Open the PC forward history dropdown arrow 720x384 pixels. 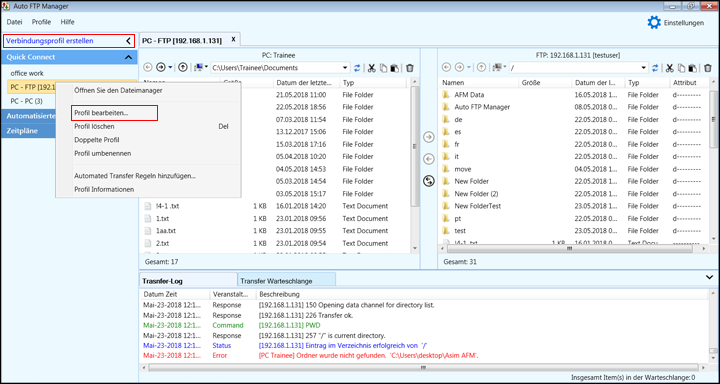coord(170,68)
